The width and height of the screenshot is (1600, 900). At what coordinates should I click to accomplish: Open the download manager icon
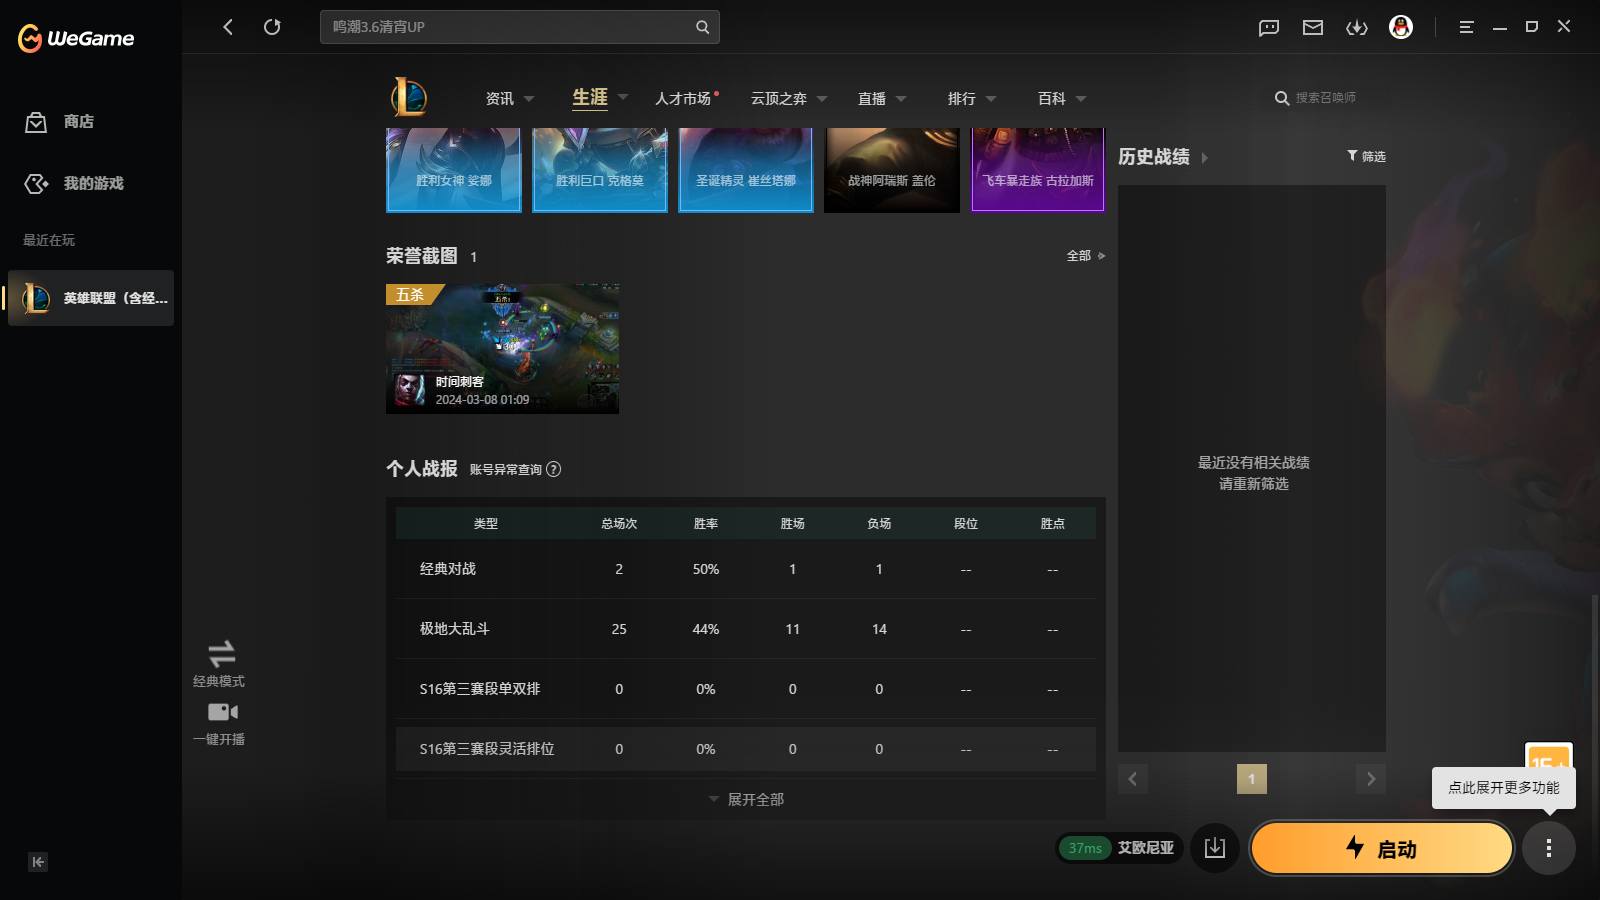(x=1357, y=28)
